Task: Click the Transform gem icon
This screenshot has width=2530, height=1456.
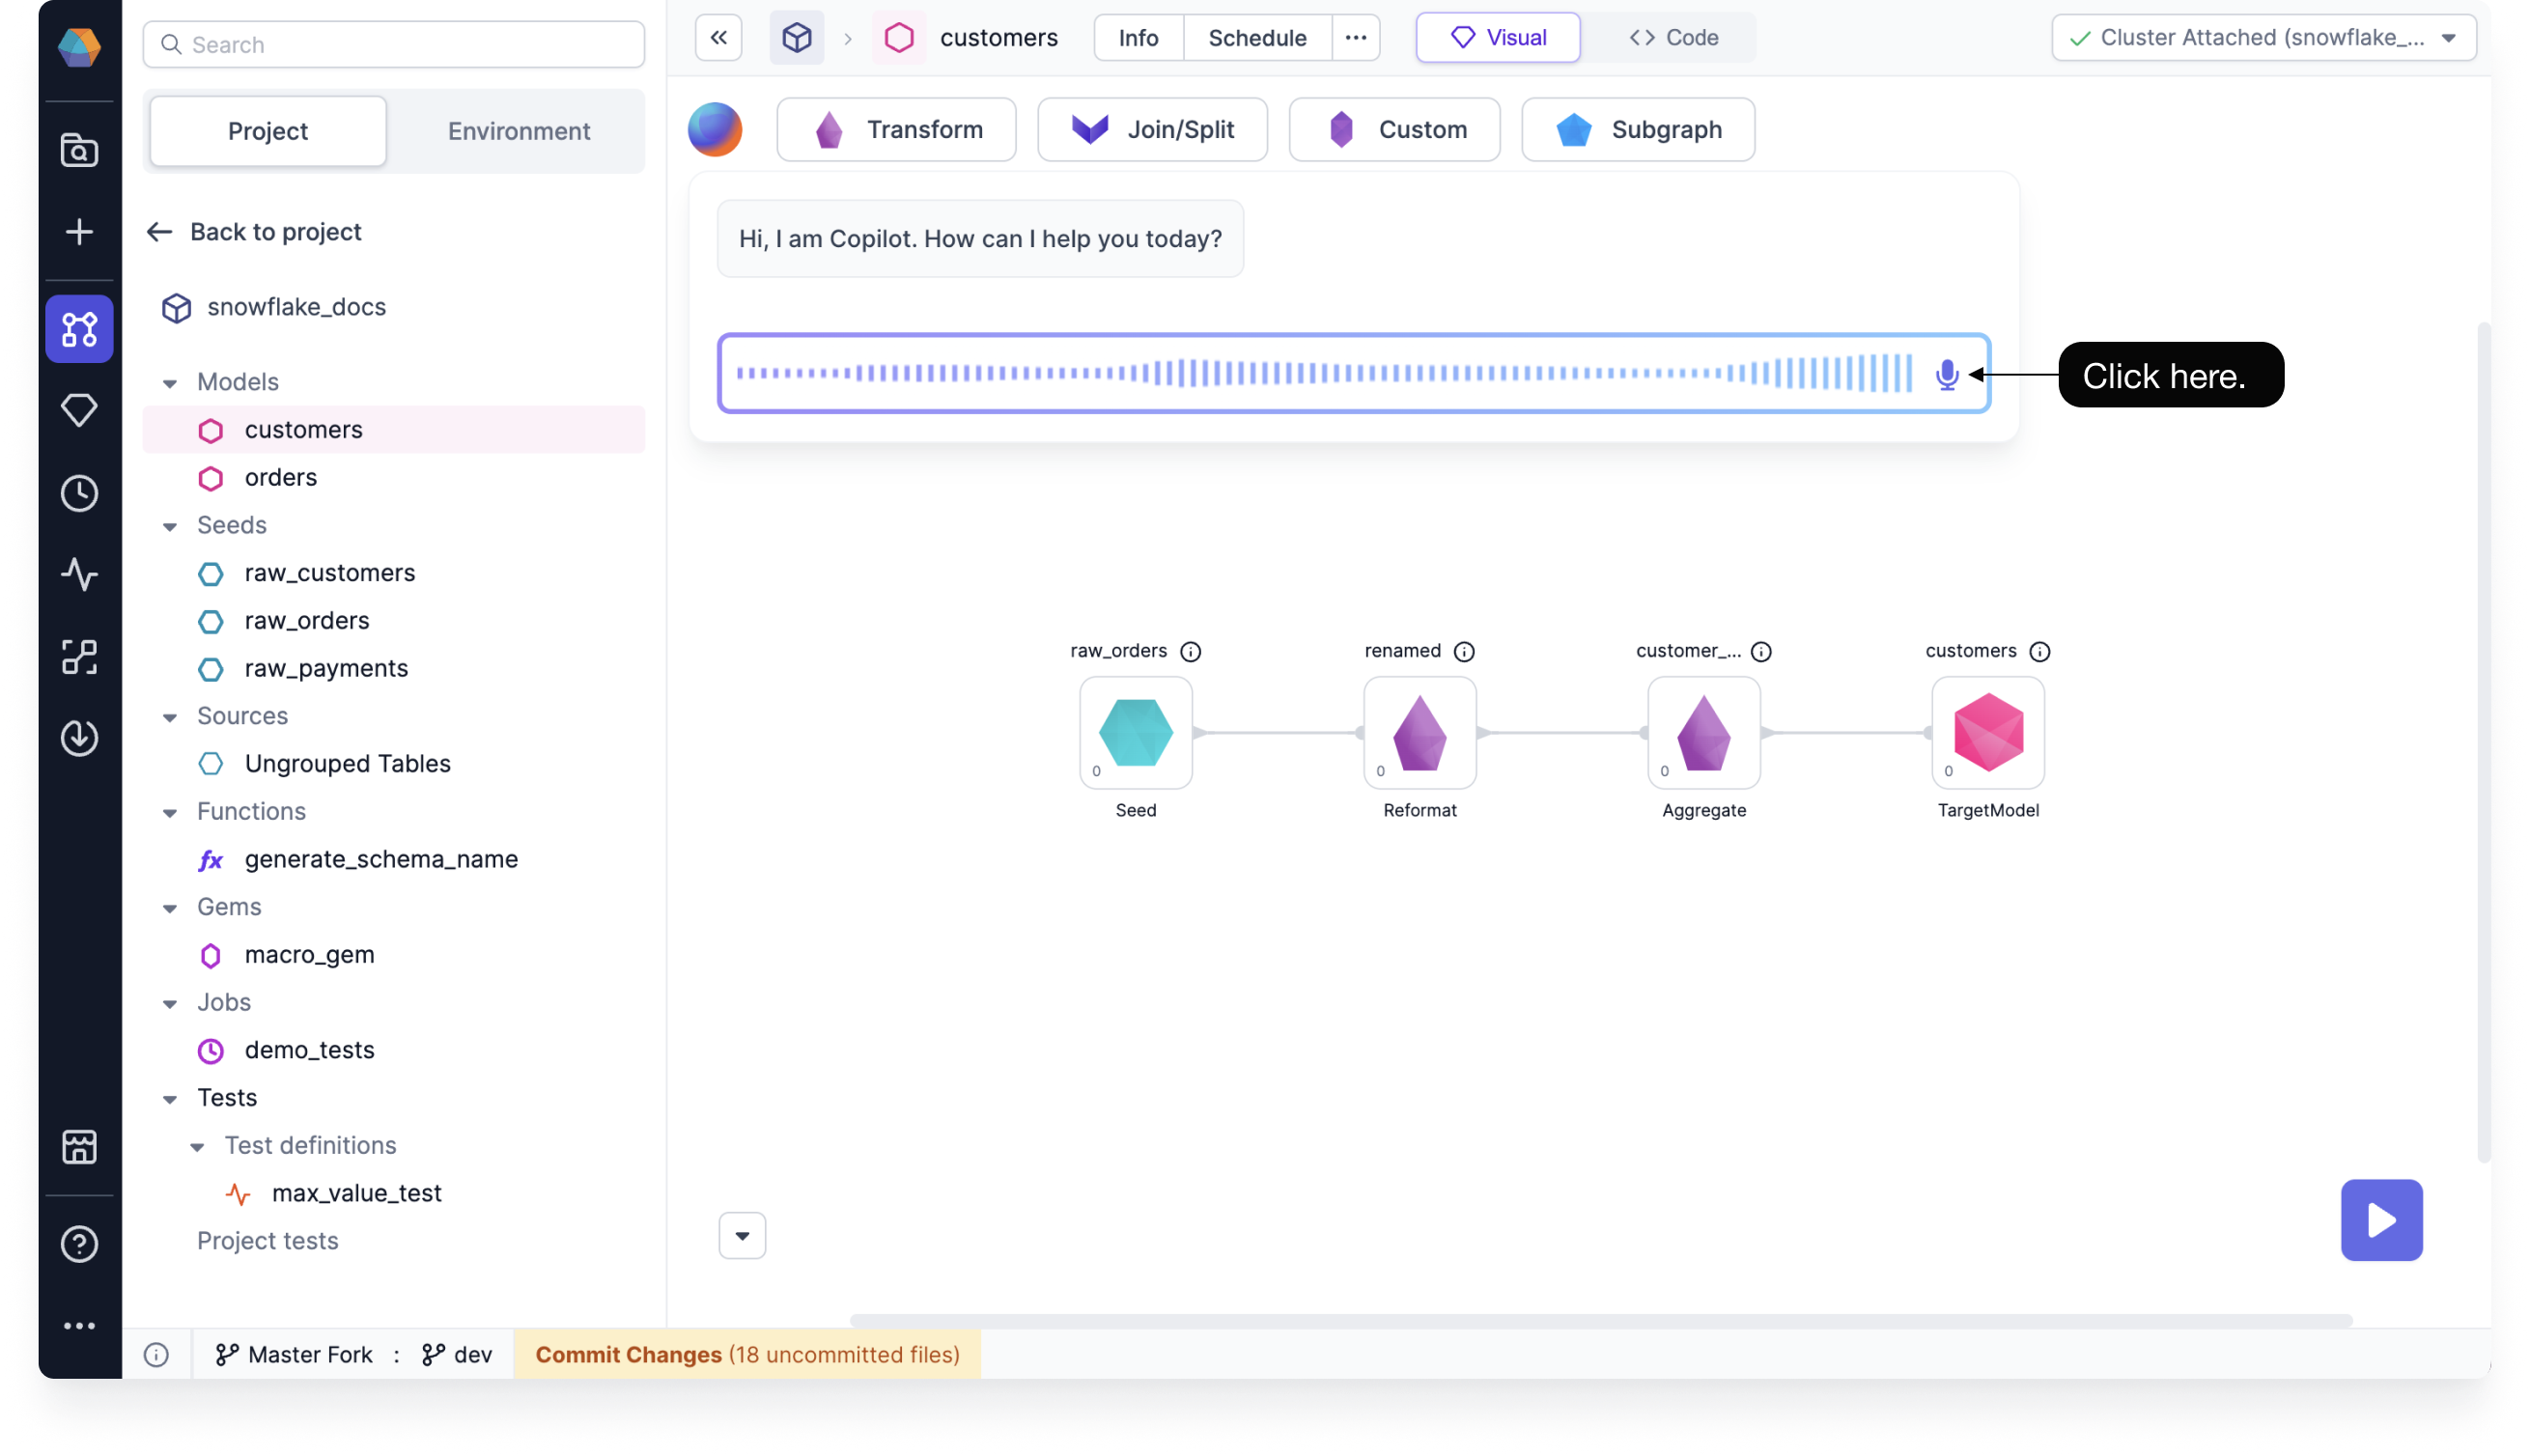Action: click(x=830, y=128)
